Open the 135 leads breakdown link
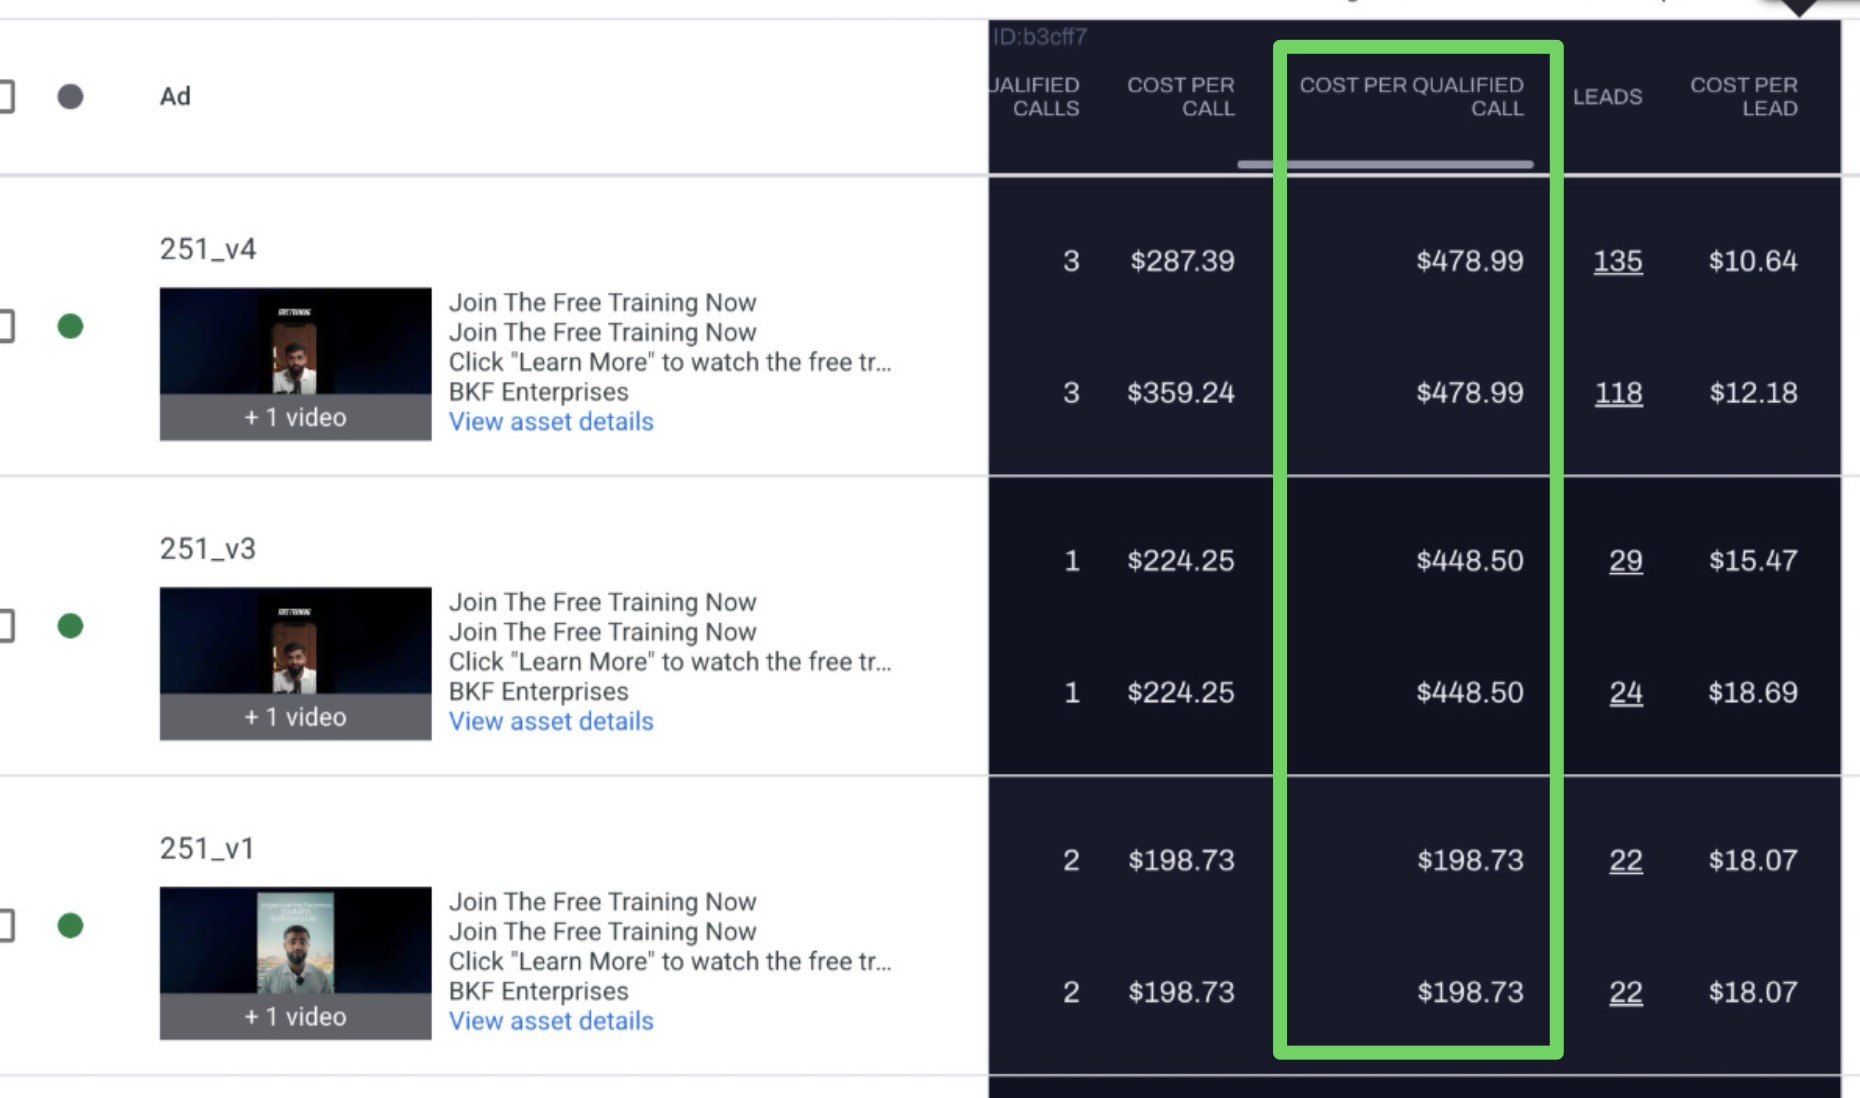 1618,261
